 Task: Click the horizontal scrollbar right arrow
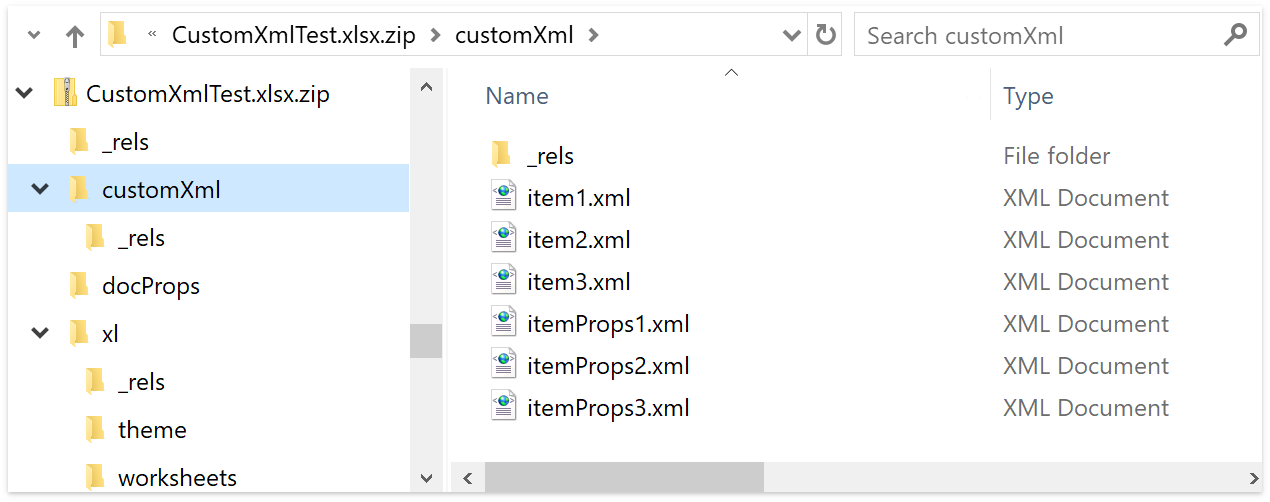pos(1254,478)
